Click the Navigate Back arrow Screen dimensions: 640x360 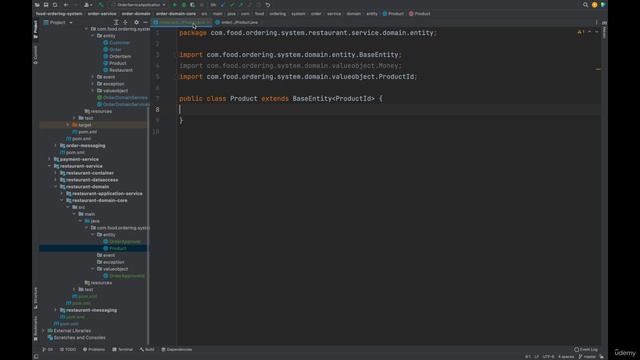[66, 5]
